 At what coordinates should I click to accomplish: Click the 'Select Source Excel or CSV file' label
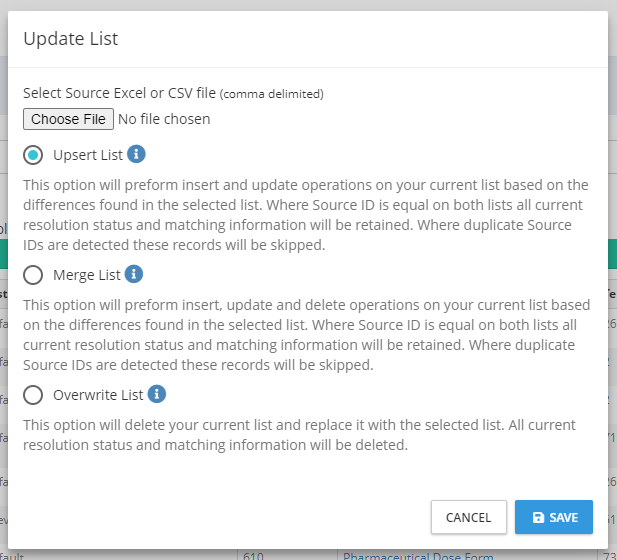(x=120, y=93)
